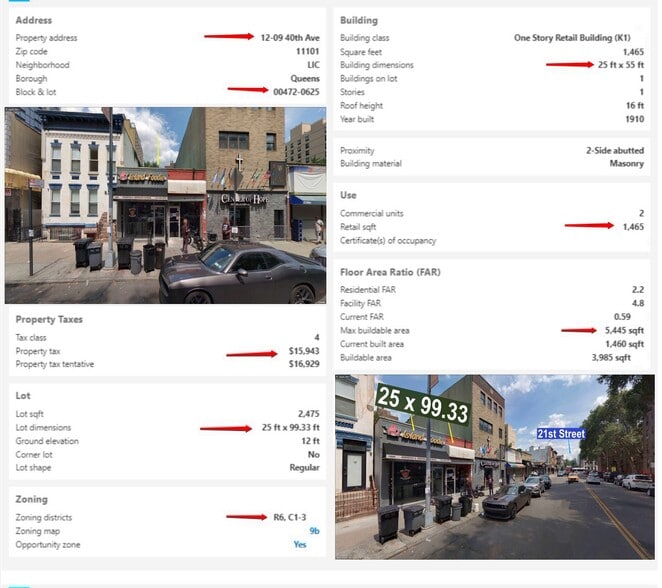
Task: Select the address value 12-09 40th Ave
Action: (290, 37)
